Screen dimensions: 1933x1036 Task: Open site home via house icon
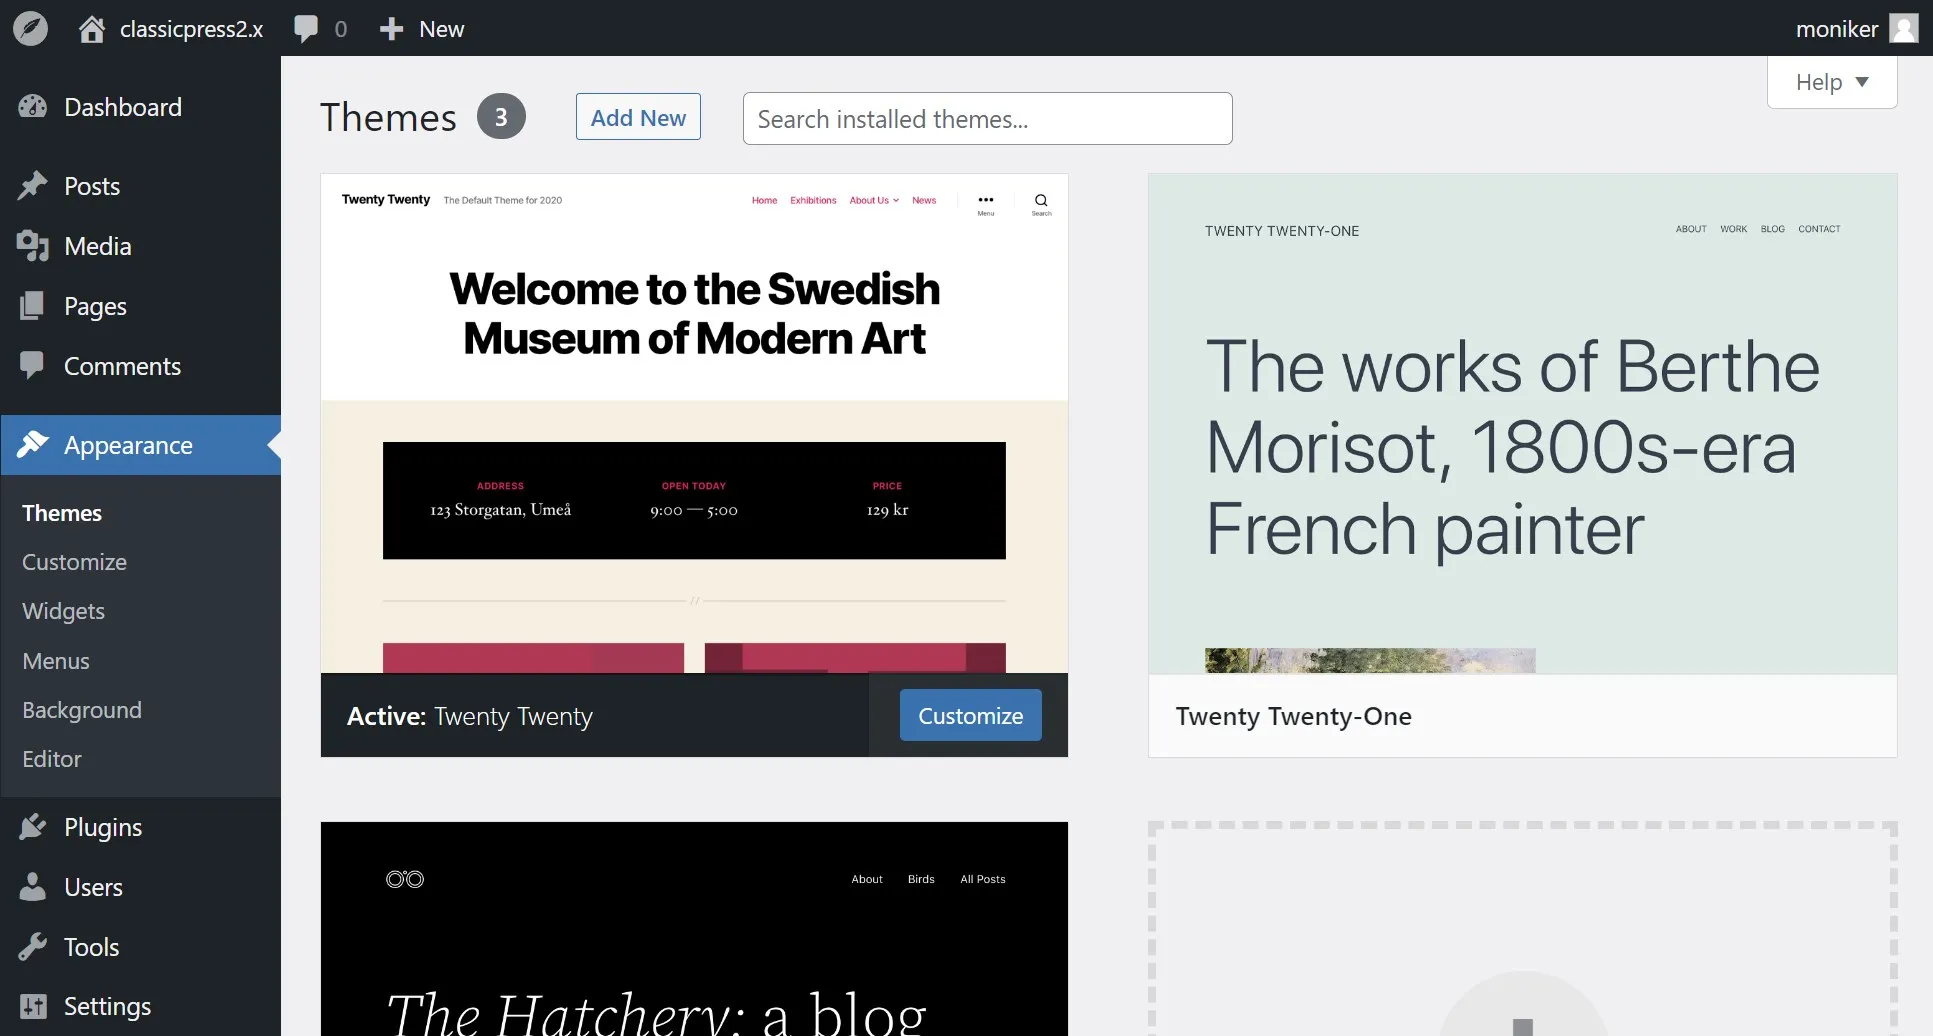coord(92,29)
